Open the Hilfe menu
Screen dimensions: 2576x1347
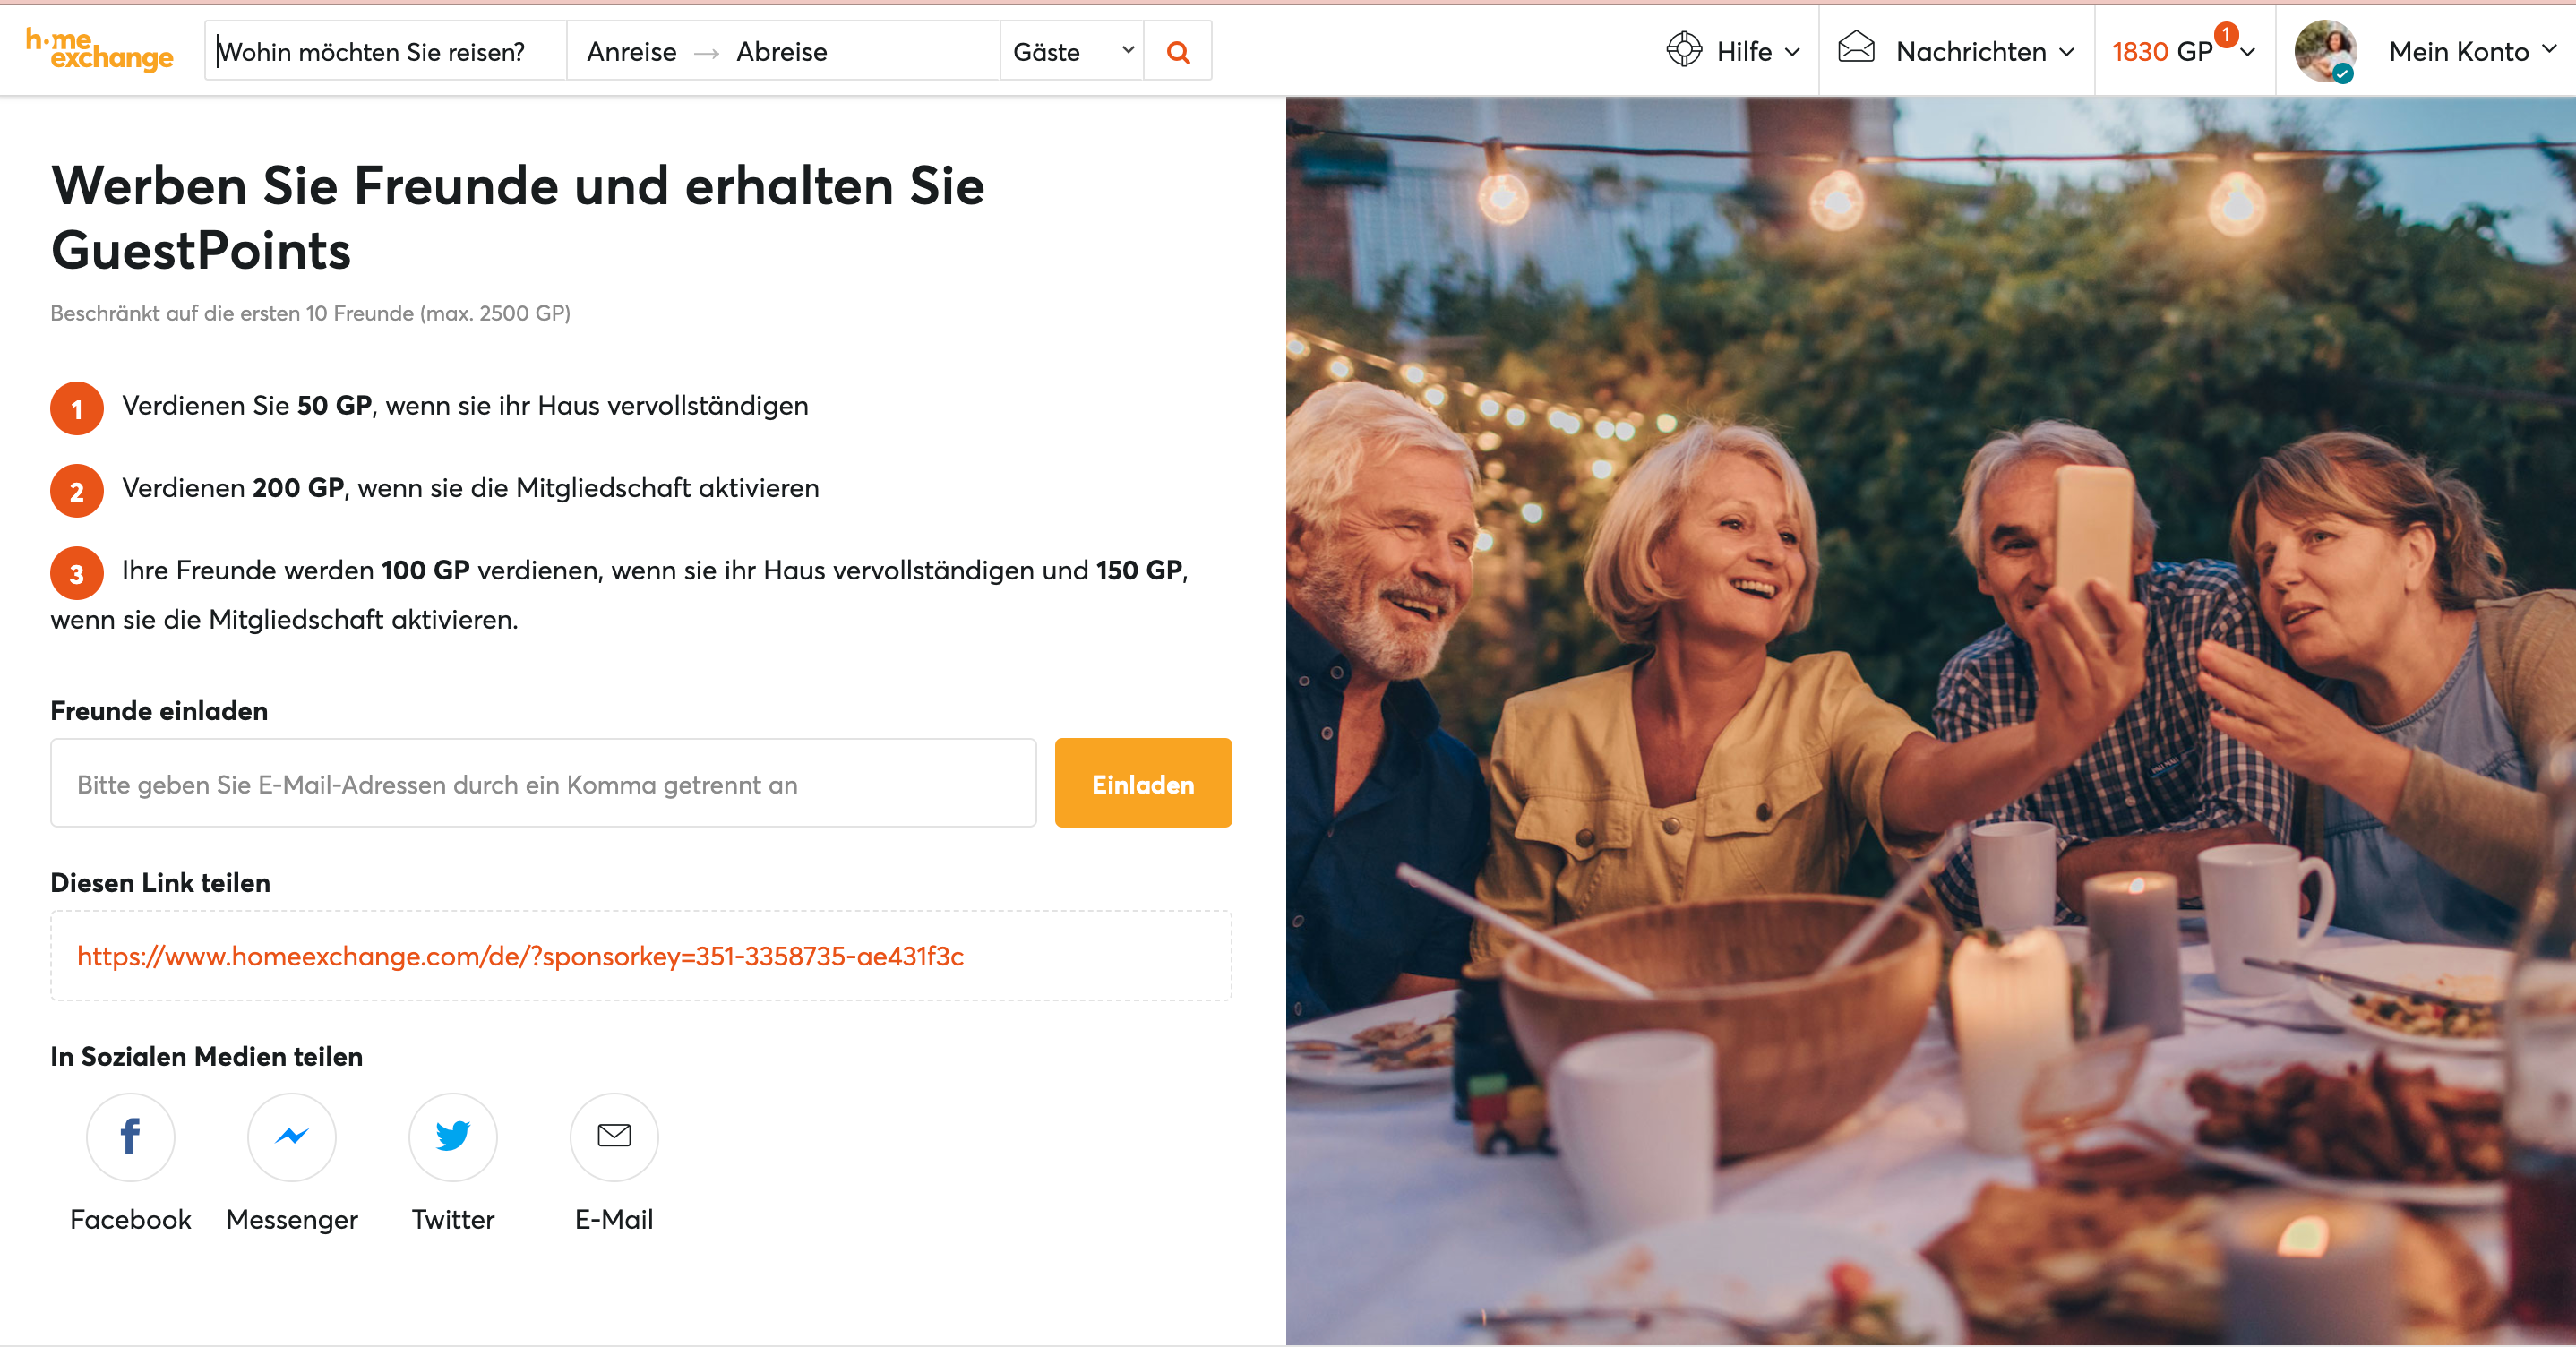tap(1747, 51)
